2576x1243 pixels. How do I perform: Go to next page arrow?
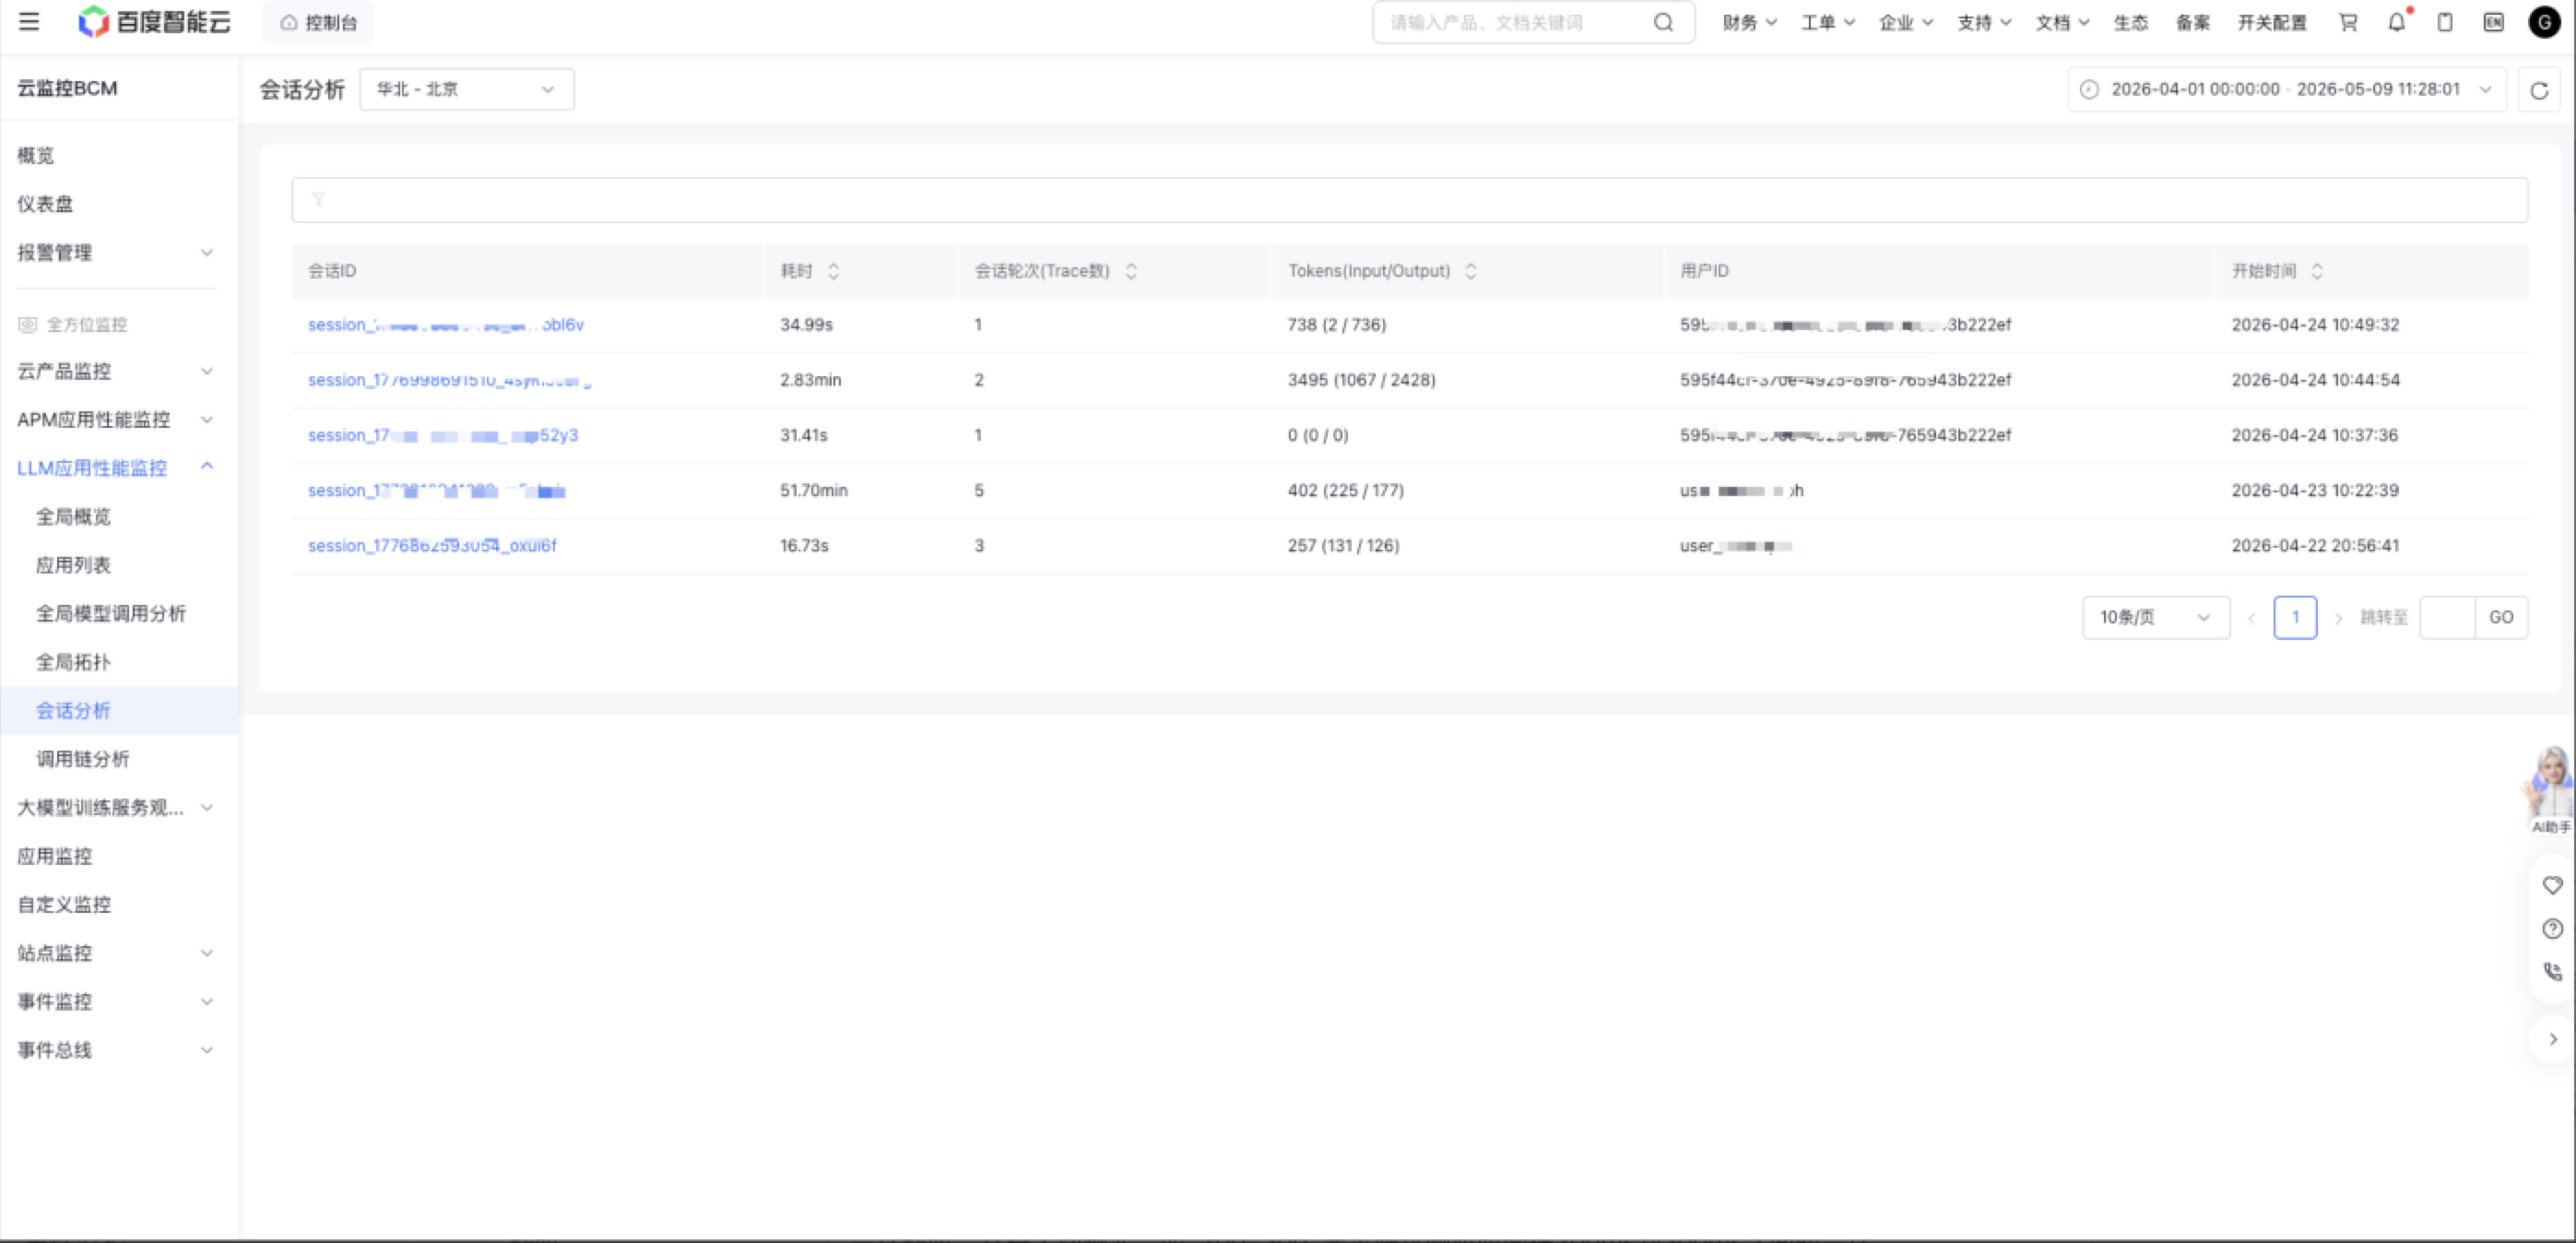(x=2338, y=618)
